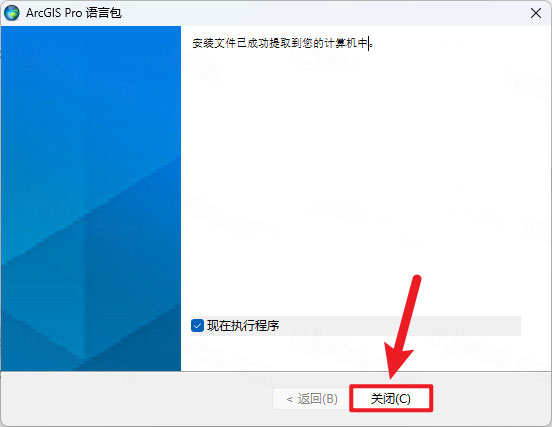Image resolution: width=552 pixels, height=427 pixels.
Task: Click the 关闭(C) button
Action: [391, 398]
